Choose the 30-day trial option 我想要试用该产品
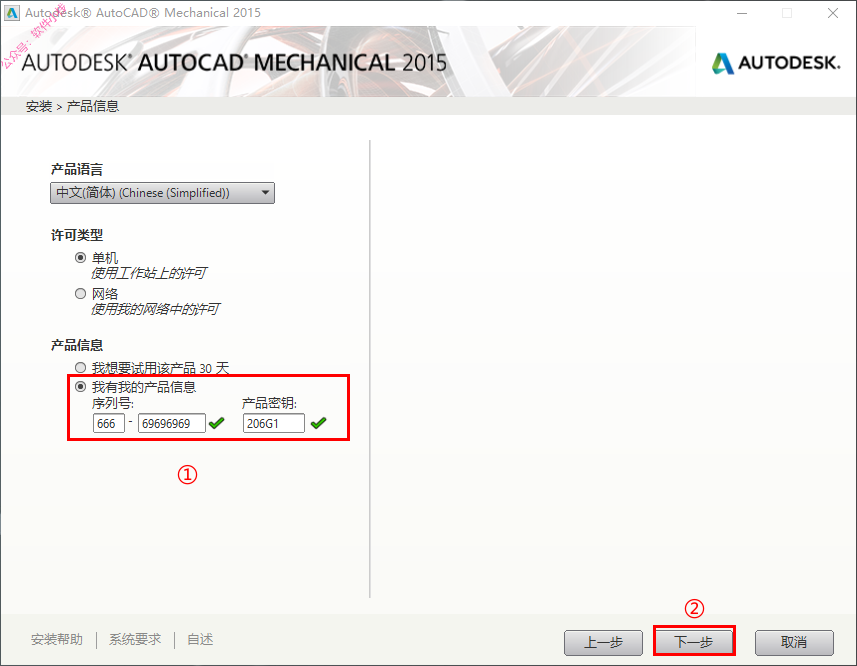857x666 pixels. [80, 368]
